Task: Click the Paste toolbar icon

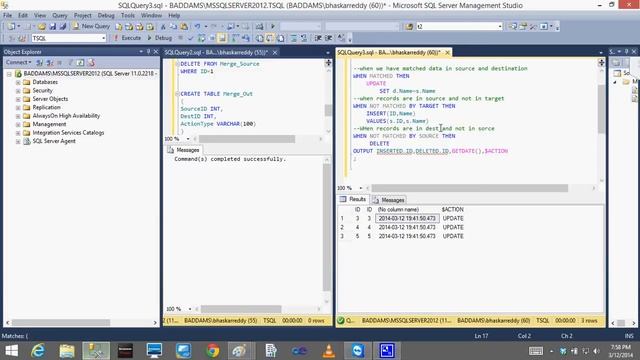Action: pyautogui.click(x=184, y=26)
